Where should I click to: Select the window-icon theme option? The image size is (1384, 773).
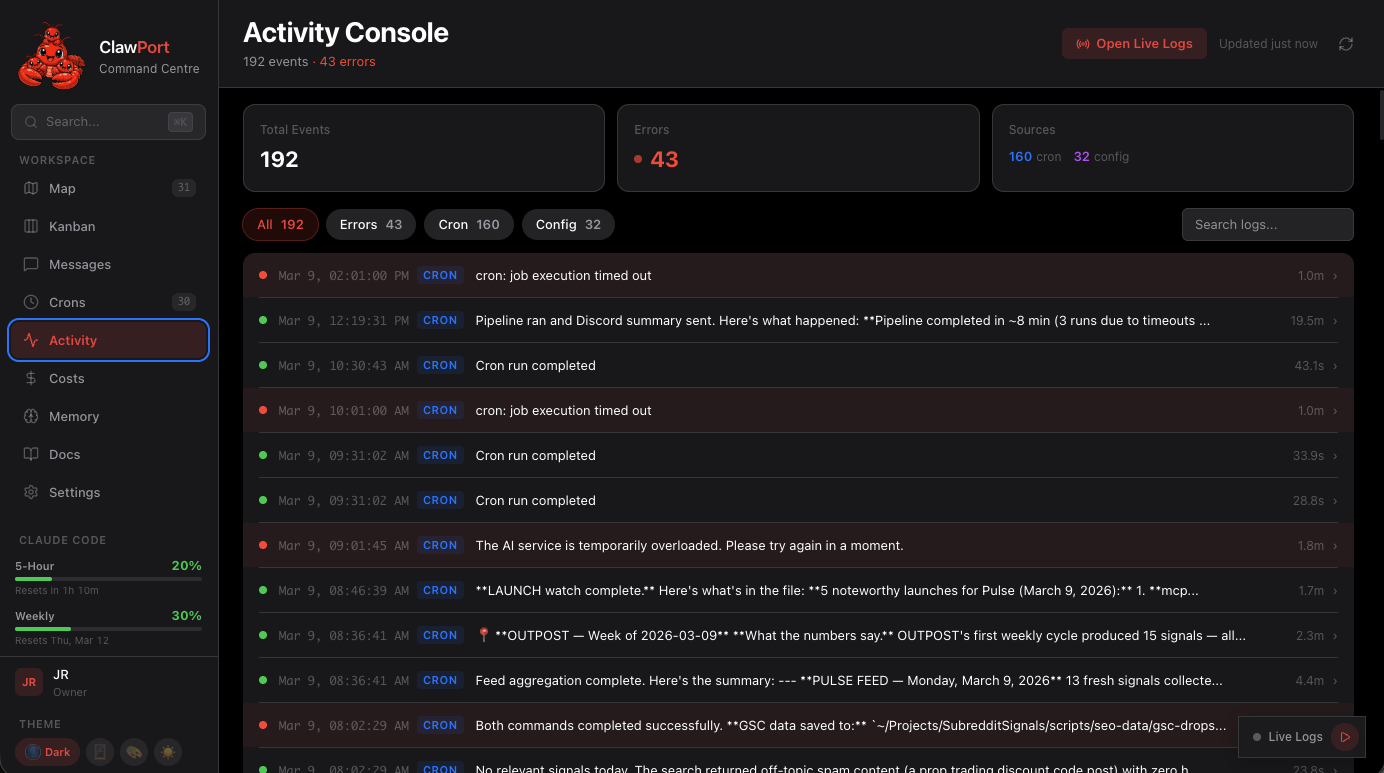tap(99, 752)
